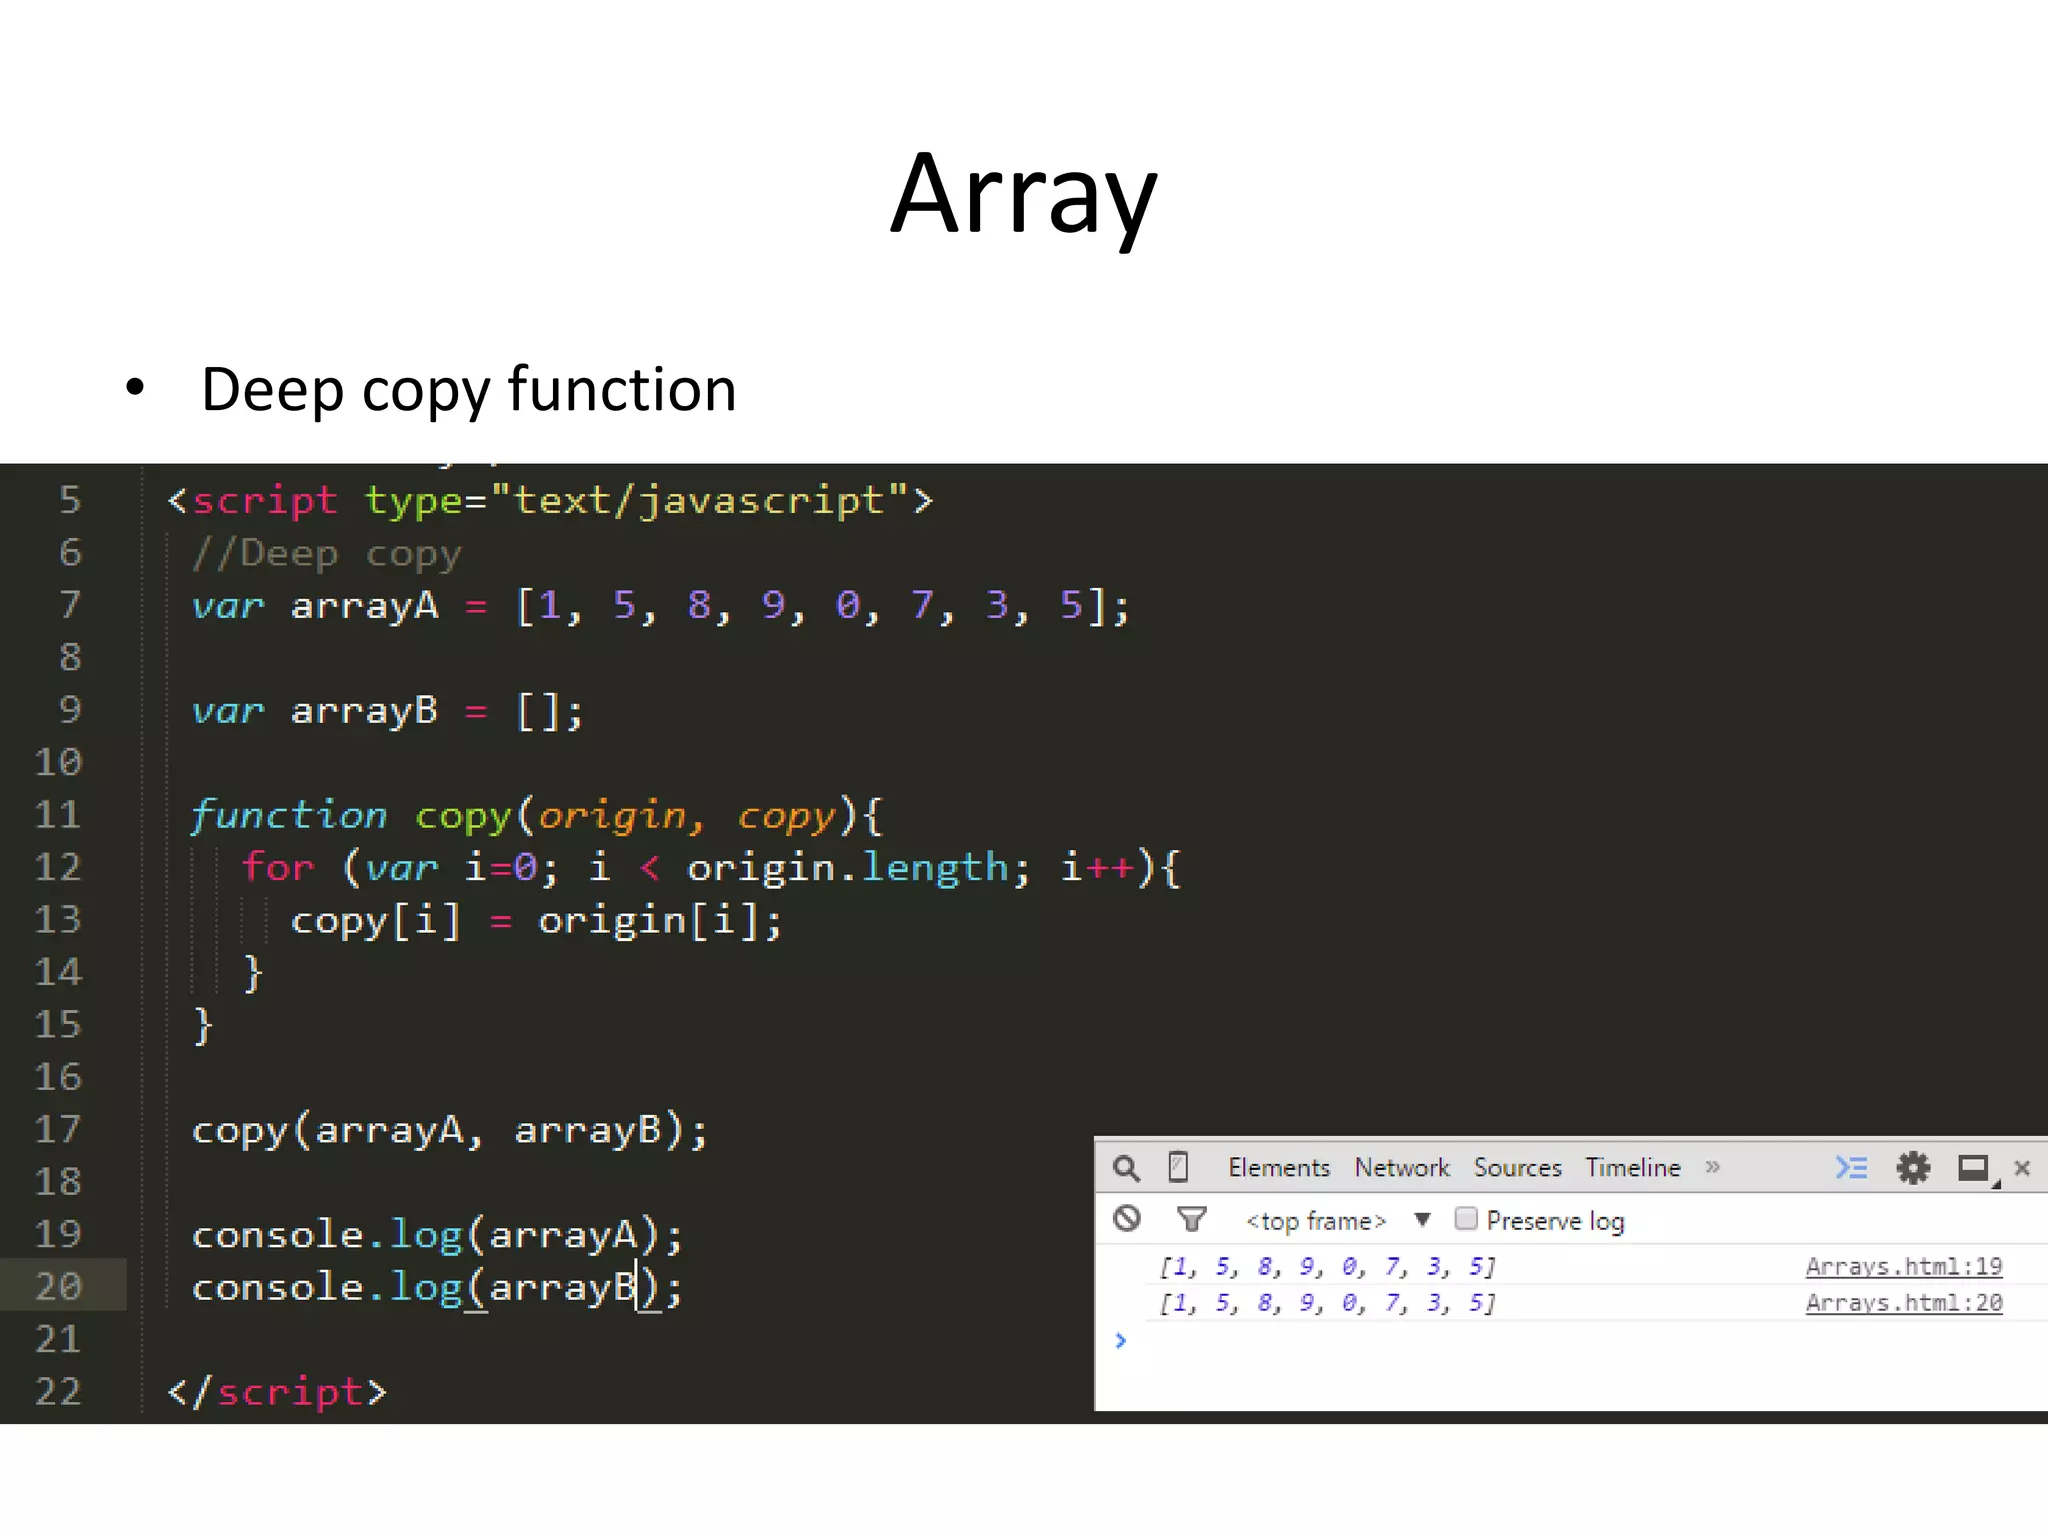The image size is (2048, 1536).
Task: Open the Arrays.html:19 source link
Action: (x=1904, y=1267)
